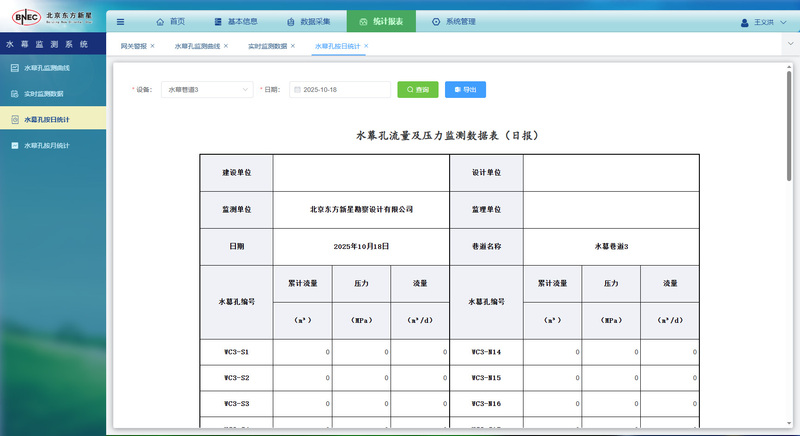Expand the 设备 dropdown showing 水幕巷道3
Viewport: 800px width, 436px height.
207,90
